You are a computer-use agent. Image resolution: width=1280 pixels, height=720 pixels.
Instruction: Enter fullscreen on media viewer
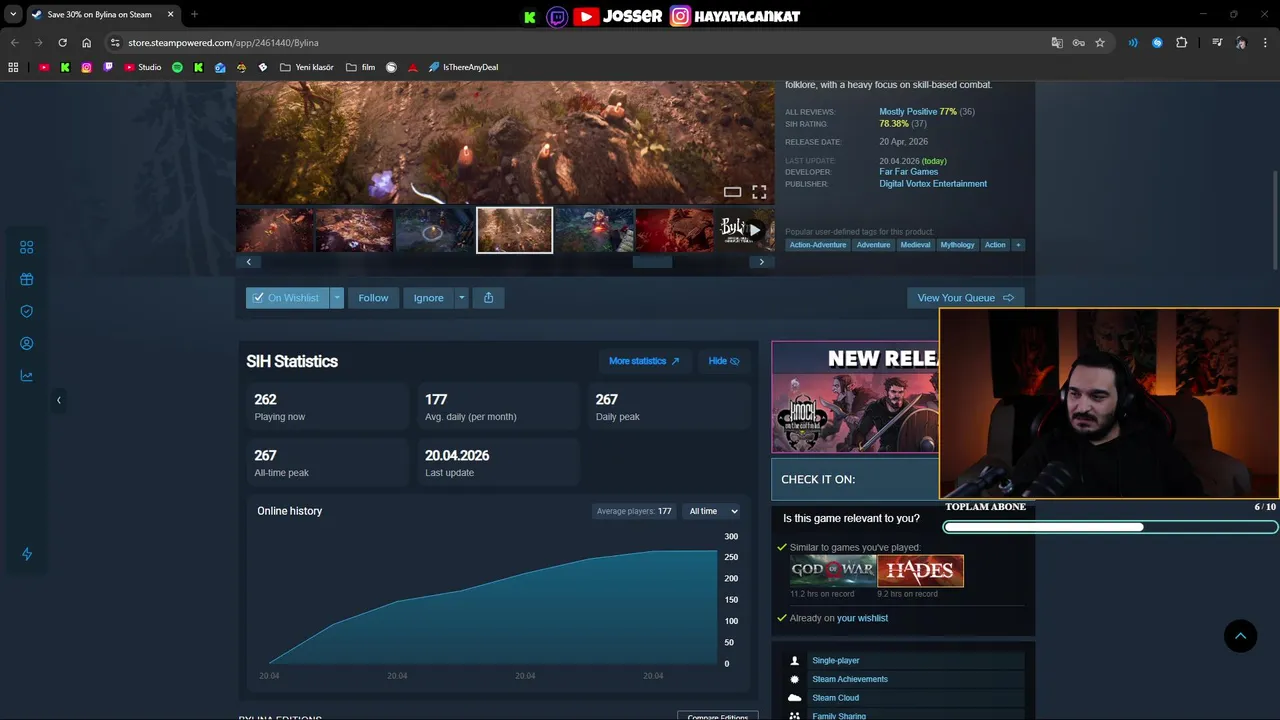(x=759, y=192)
